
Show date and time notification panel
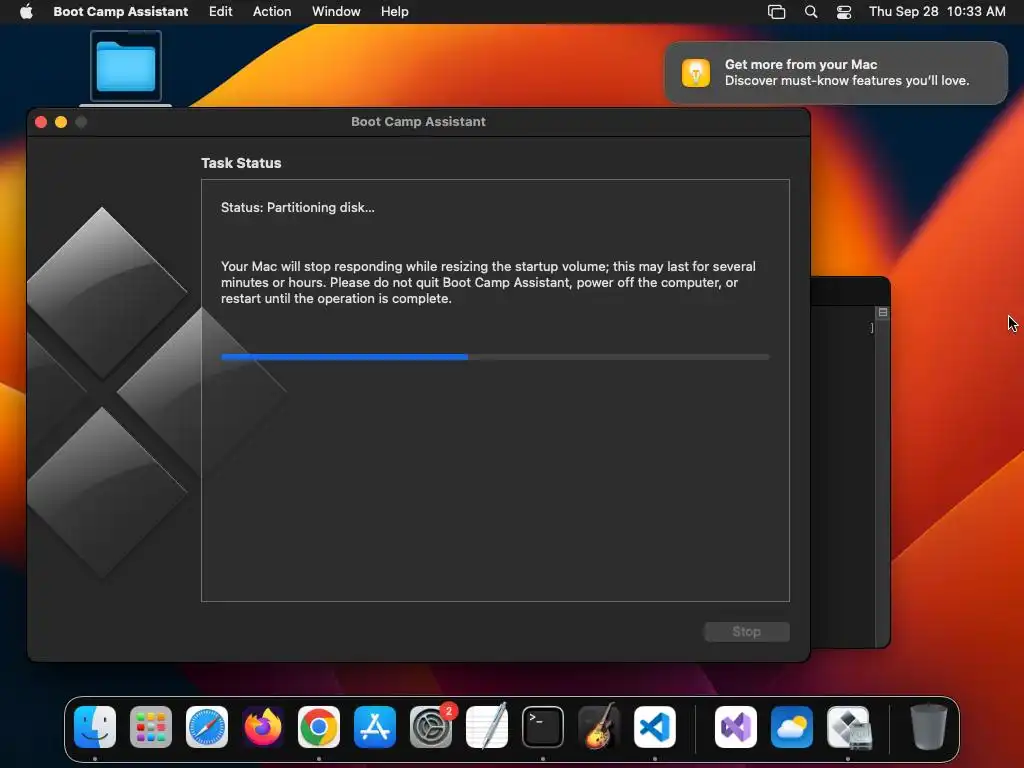(x=937, y=11)
